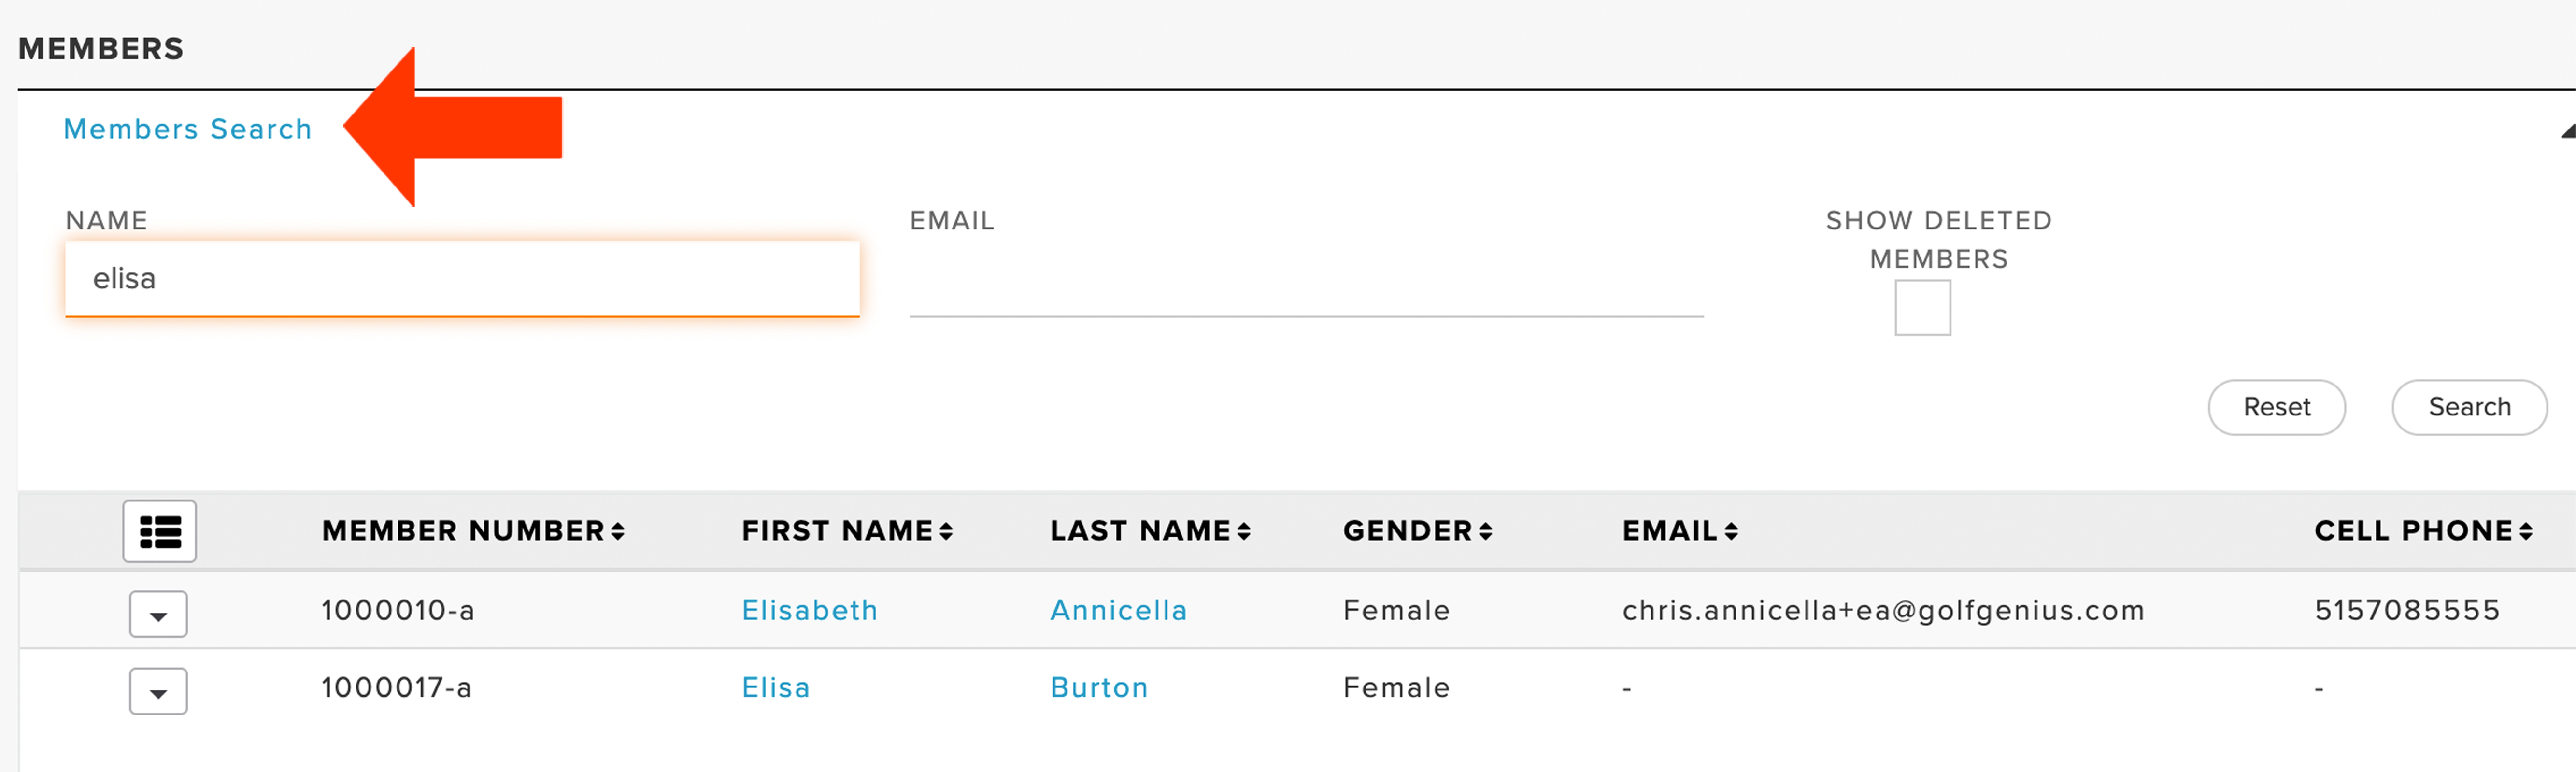The width and height of the screenshot is (2576, 772).
Task: Open actions dropdown for Elisa Burton
Action: coord(158,691)
